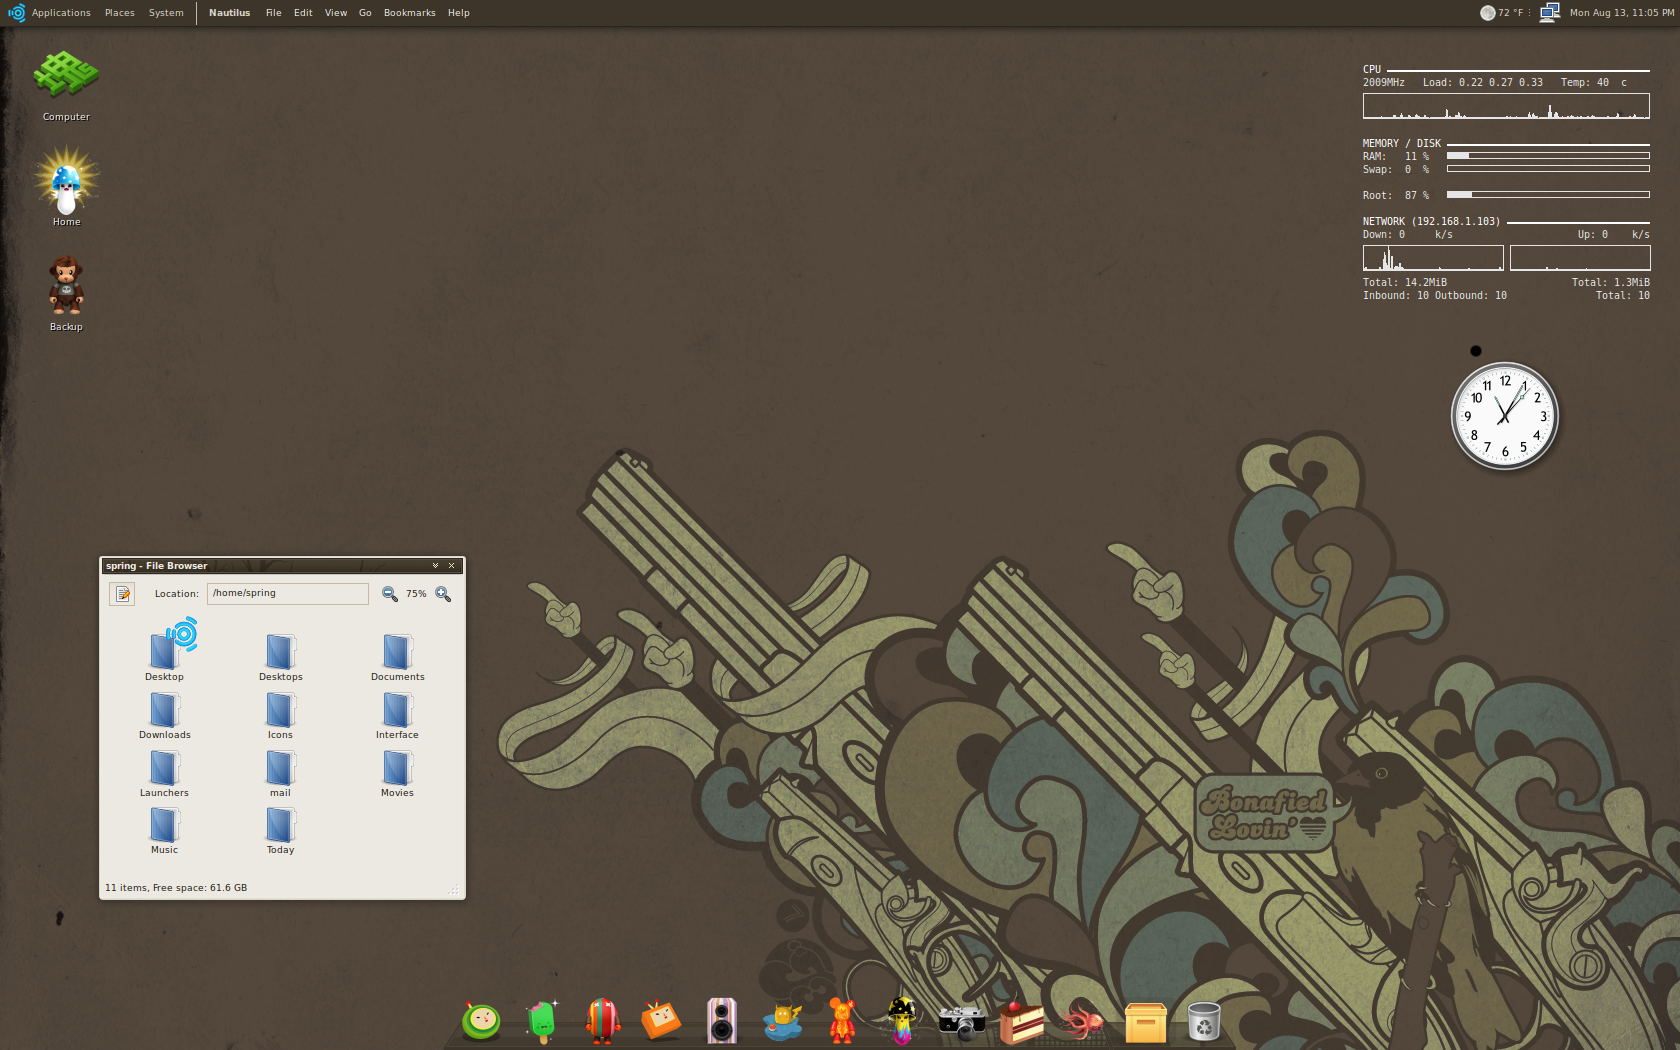Toggle the location text-entry edit button
Screen dimensions: 1680x1050
[122, 594]
